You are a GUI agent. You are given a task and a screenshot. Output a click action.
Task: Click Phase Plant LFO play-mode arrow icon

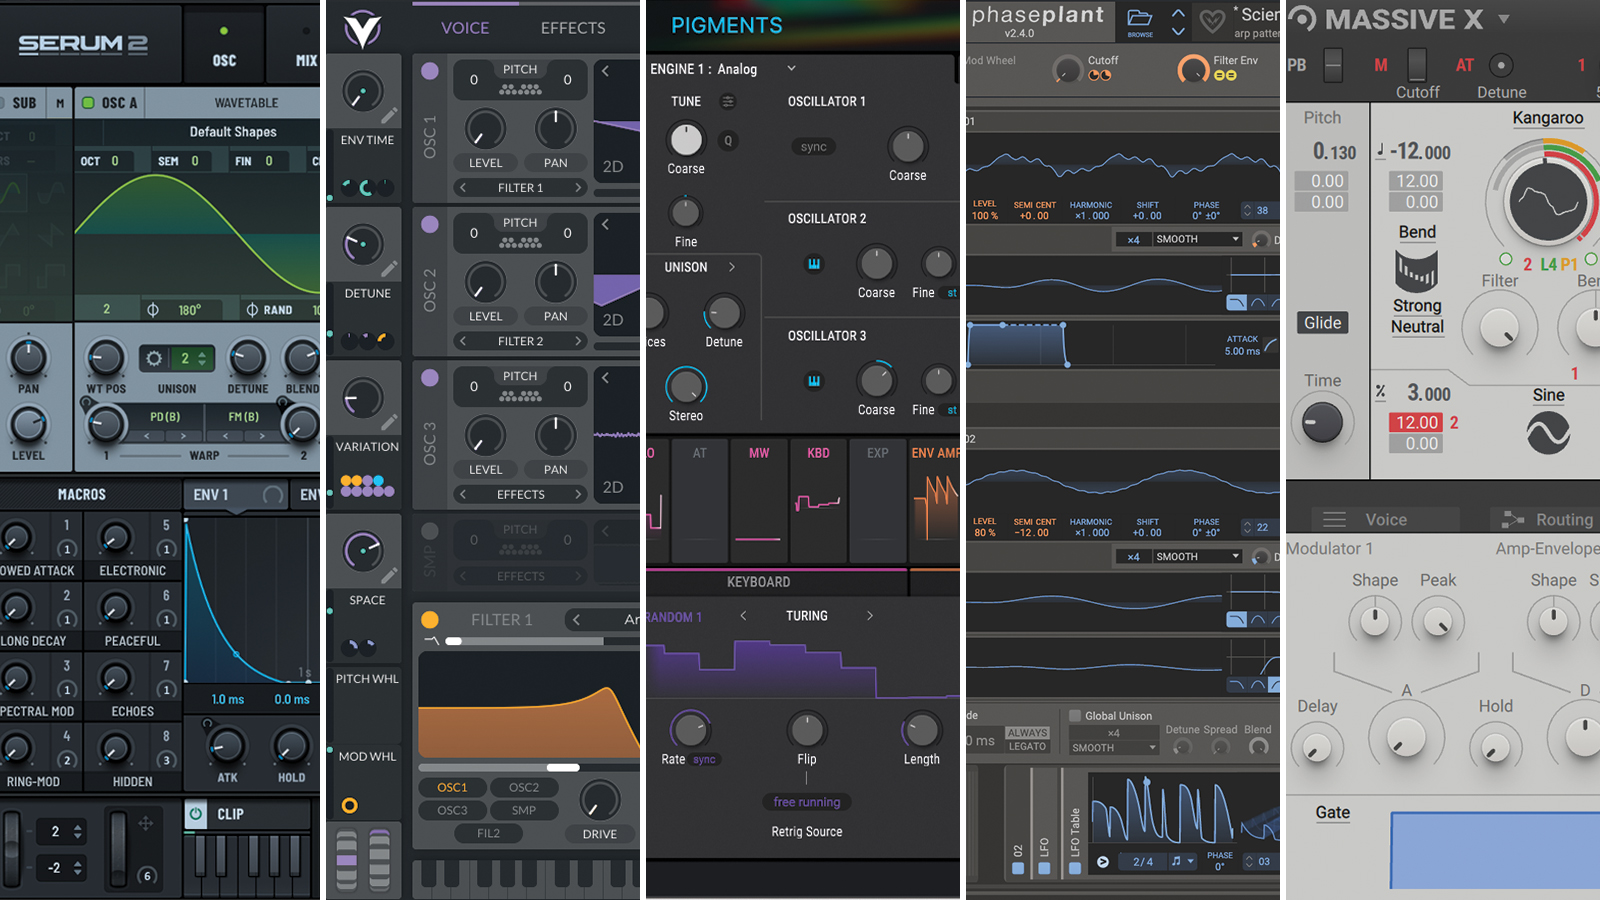[1103, 862]
